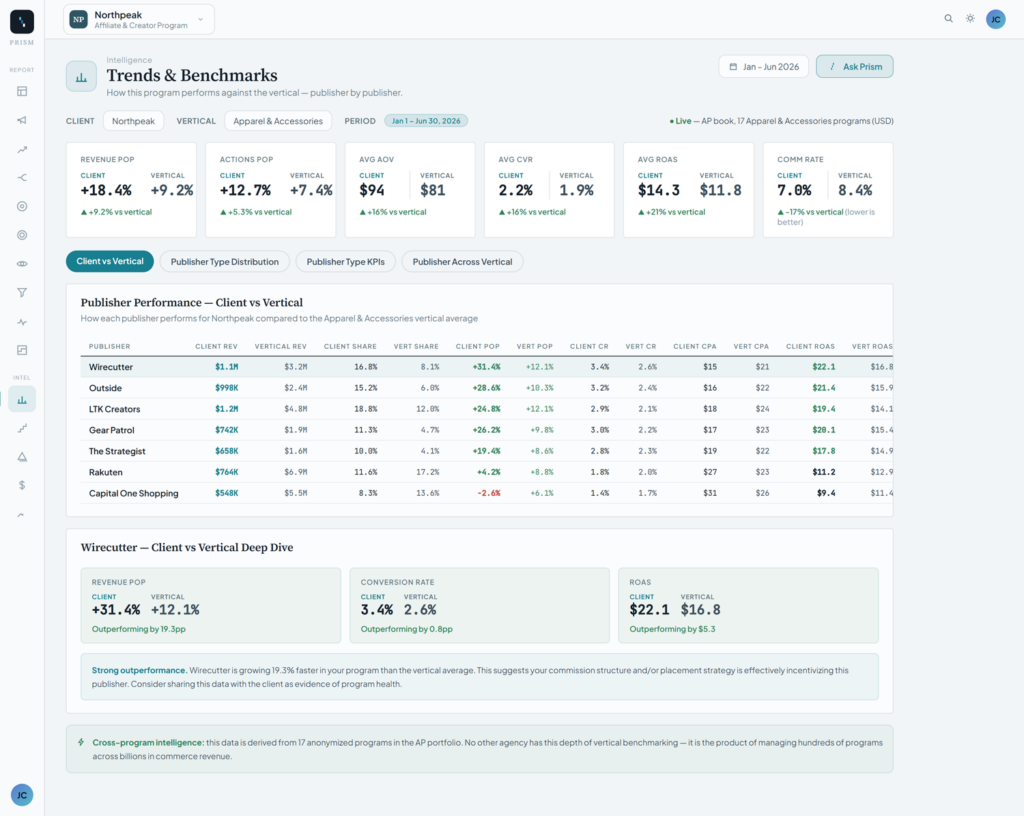The width and height of the screenshot is (1024, 816).
Task: Click the ACTIONS POP summary card
Action: [270, 190]
